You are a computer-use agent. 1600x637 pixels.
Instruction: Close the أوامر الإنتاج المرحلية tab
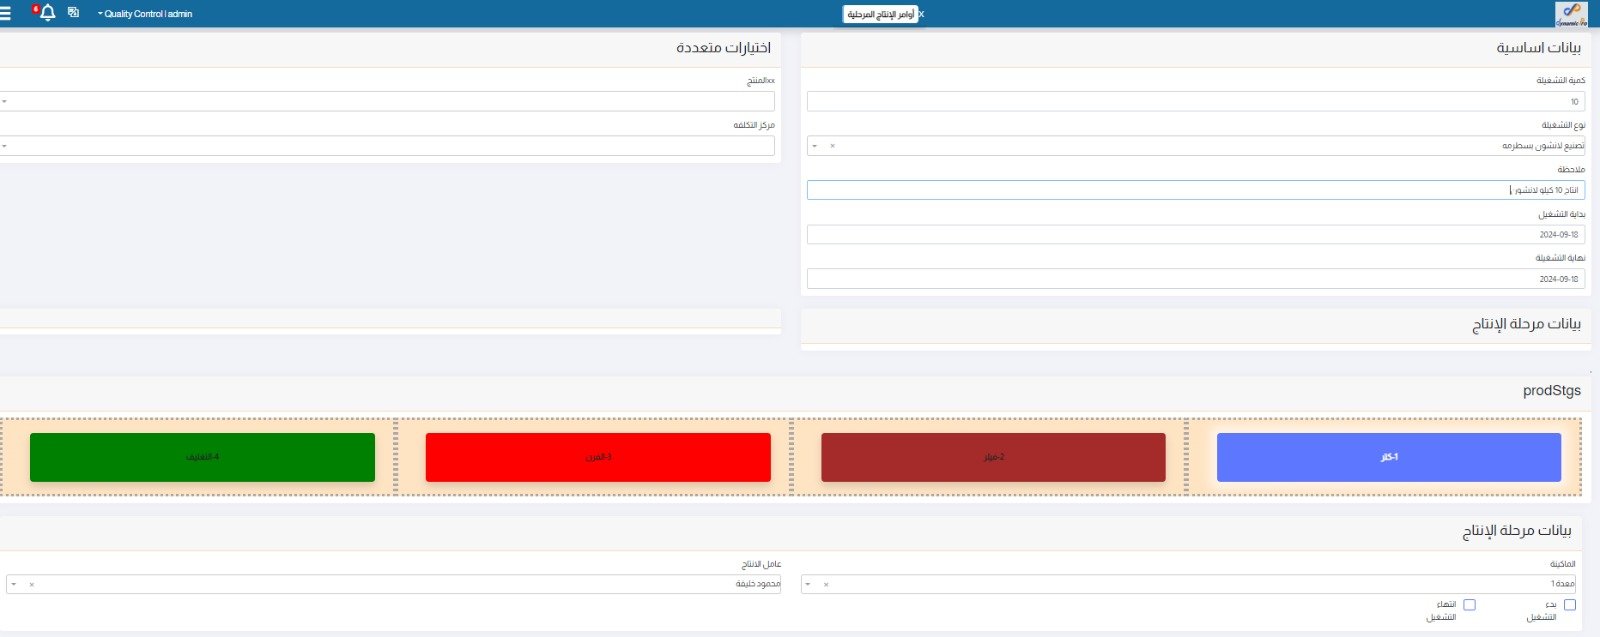[921, 14]
